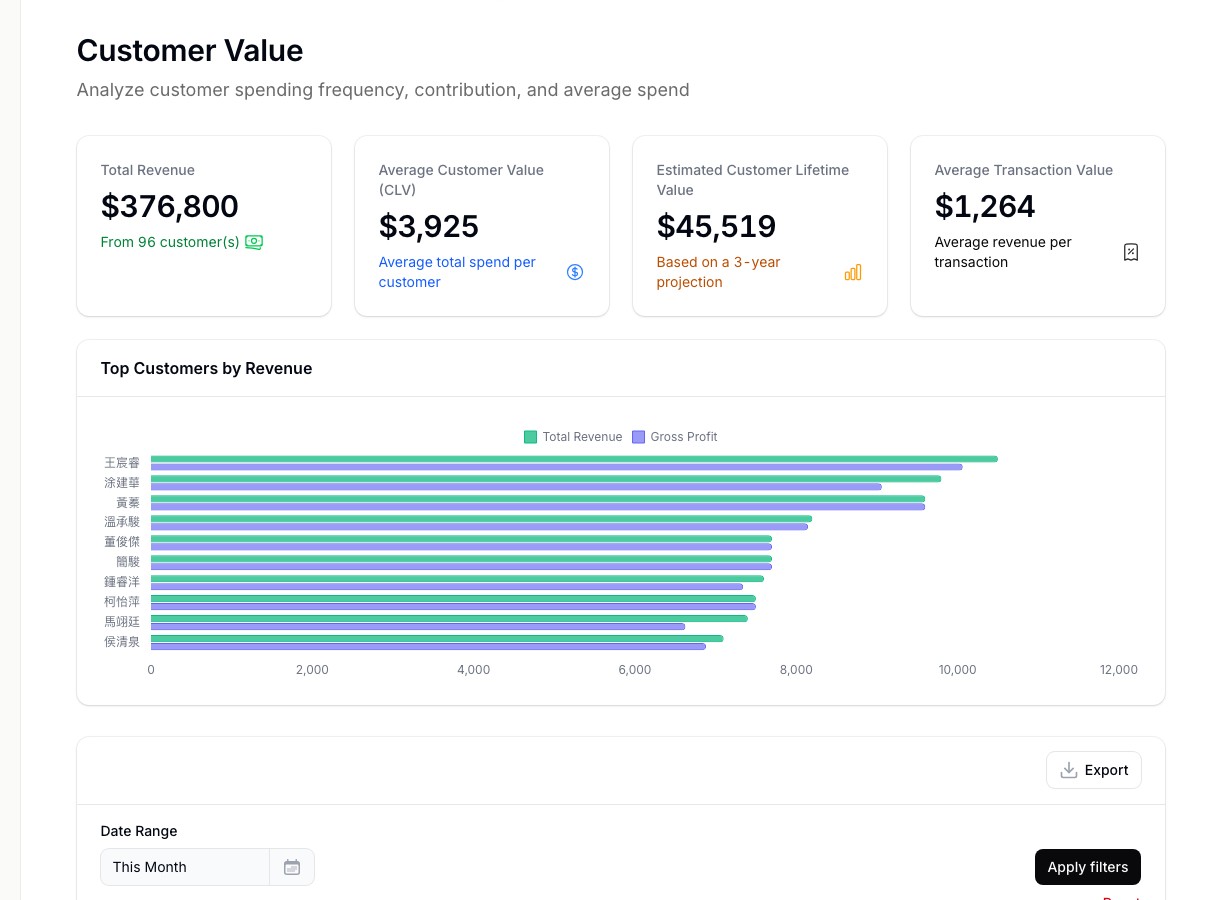This screenshot has width=1220, height=900.
Task: Click the receipt icon on Average Transaction Value card
Action: click(1131, 252)
